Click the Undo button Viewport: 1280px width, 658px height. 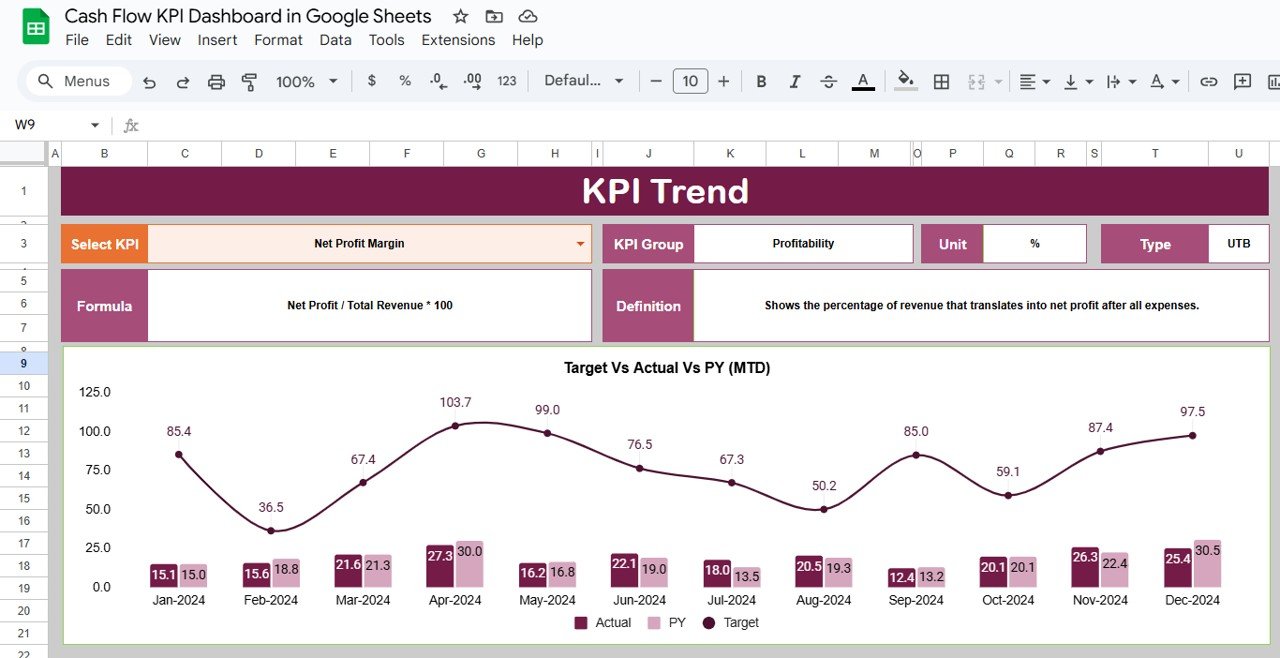coord(150,81)
